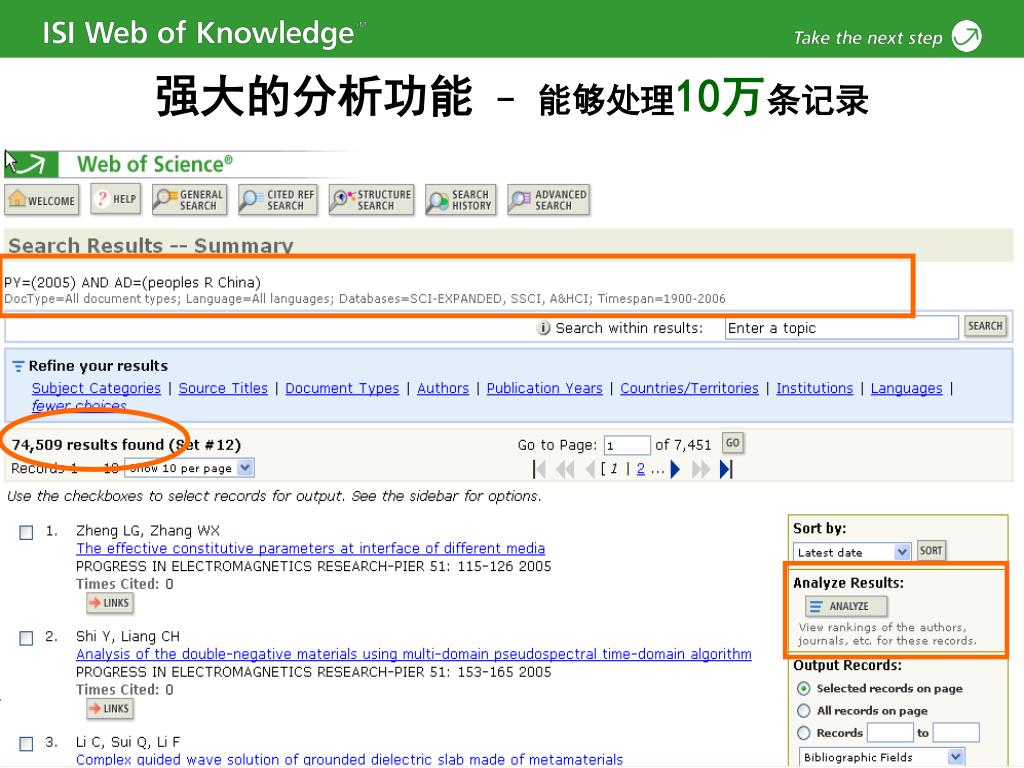Click the SORT button
Viewport: 1024px width, 768px height.
tap(931, 551)
